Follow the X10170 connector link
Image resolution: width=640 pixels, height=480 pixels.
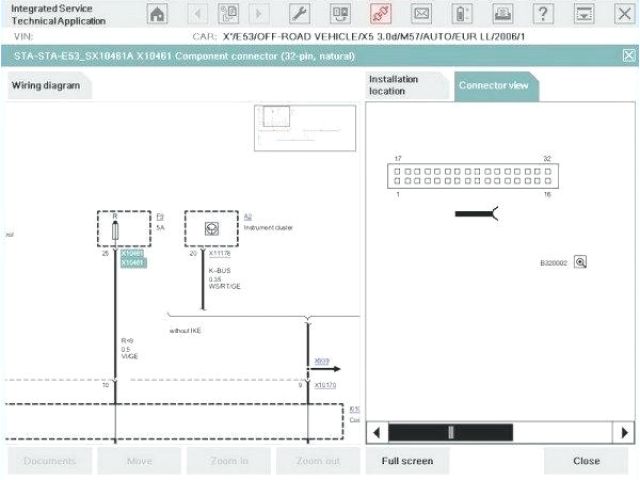tap(326, 384)
